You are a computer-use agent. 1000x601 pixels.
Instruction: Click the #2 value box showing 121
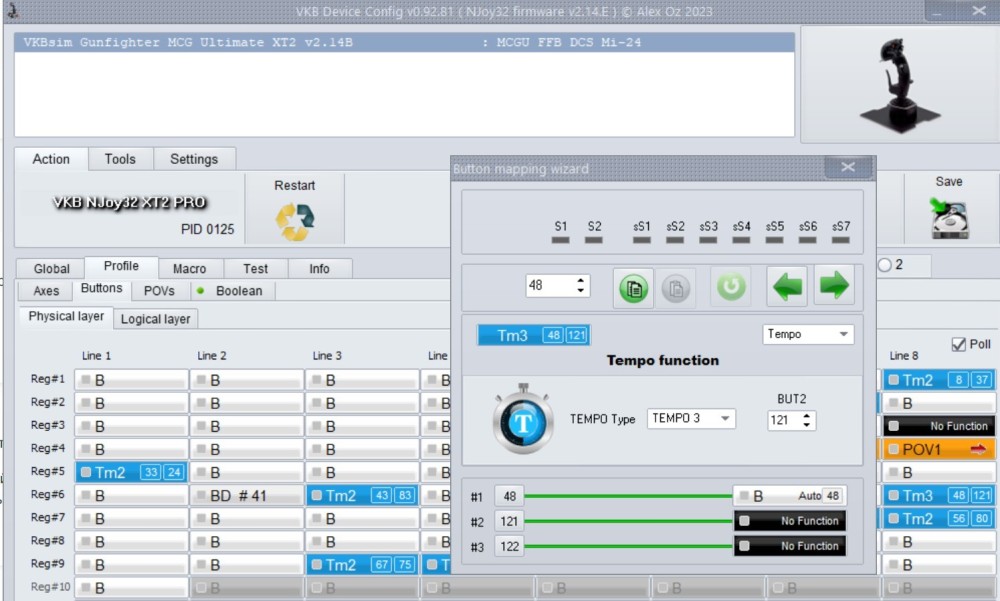point(509,521)
